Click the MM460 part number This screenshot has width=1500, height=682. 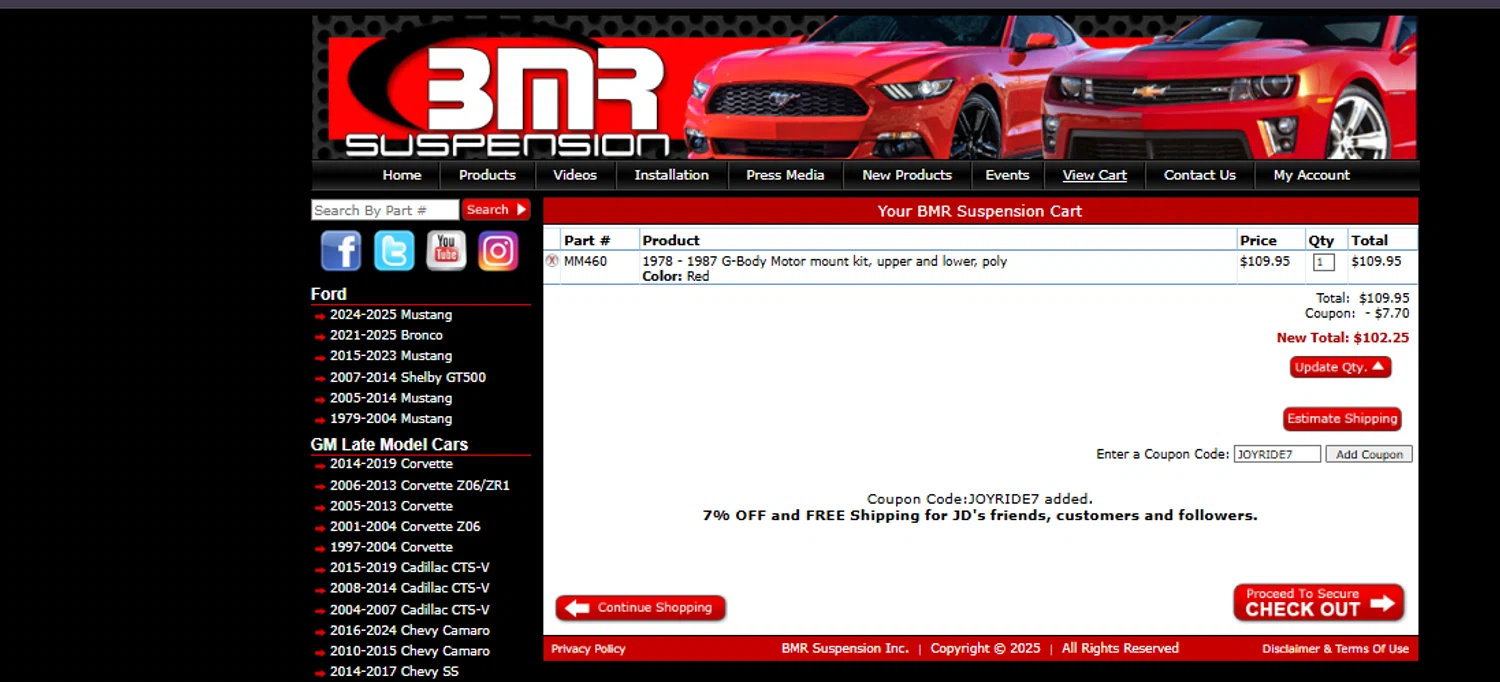pos(585,261)
